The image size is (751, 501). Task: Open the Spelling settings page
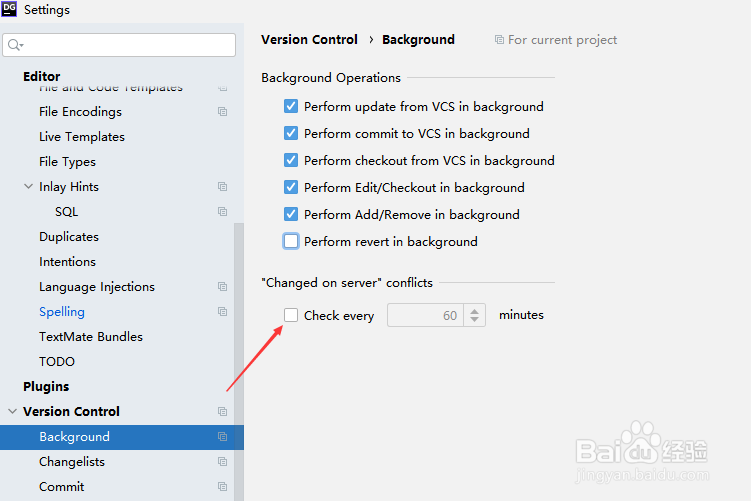pos(62,312)
